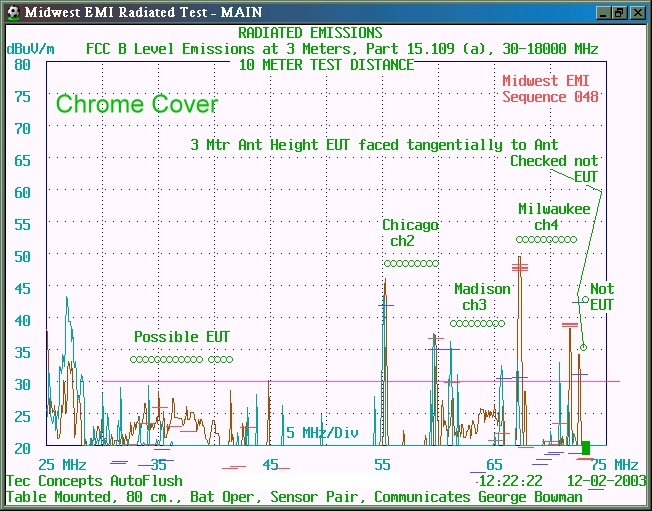Minimize the Midwest EMI Radiated Test window
This screenshot has height=511, width=652.
coord(603,12)
